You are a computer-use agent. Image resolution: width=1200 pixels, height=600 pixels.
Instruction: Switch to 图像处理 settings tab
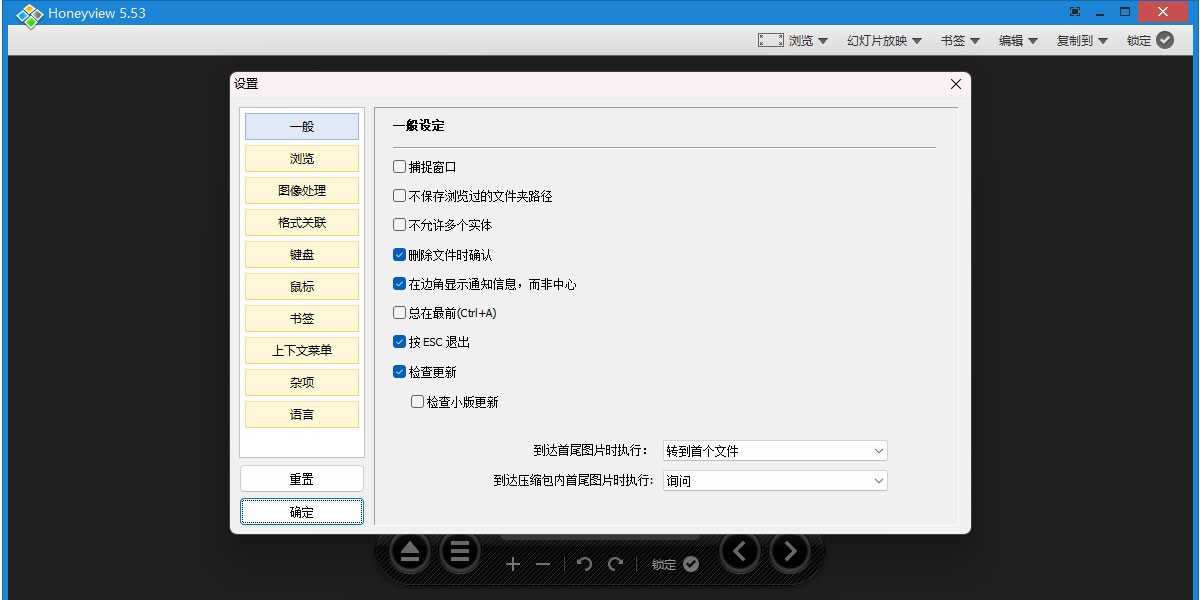coord(302,191)
